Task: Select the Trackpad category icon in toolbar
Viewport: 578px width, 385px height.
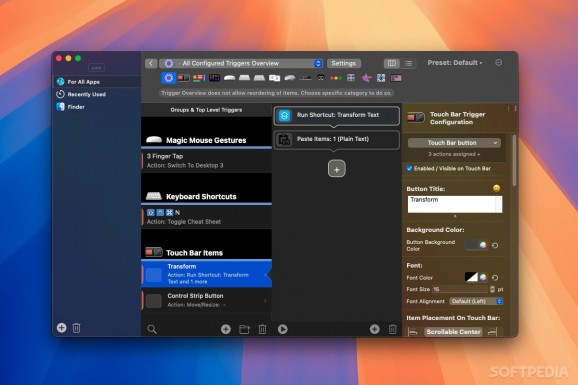Action: (x=244, y=78)
